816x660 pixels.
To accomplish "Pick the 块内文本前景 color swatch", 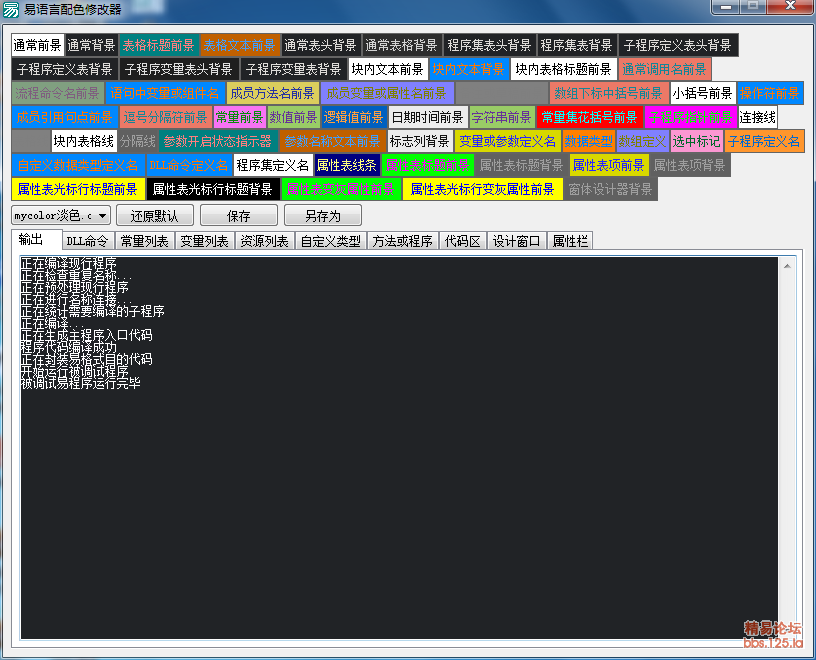I will [x=388, y=69].
